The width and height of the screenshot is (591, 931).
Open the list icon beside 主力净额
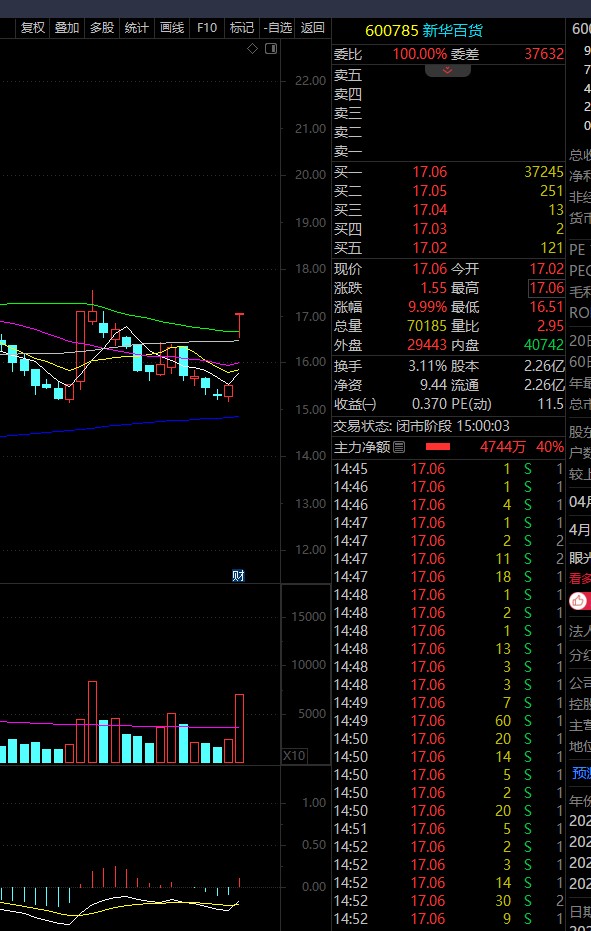click(x=399, y=447)
